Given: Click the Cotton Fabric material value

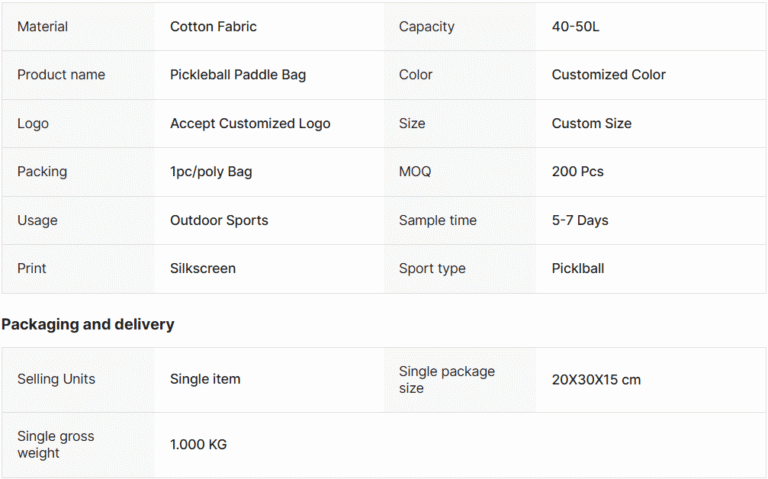Looking at the screenshot, I should (x=213, y=26).
